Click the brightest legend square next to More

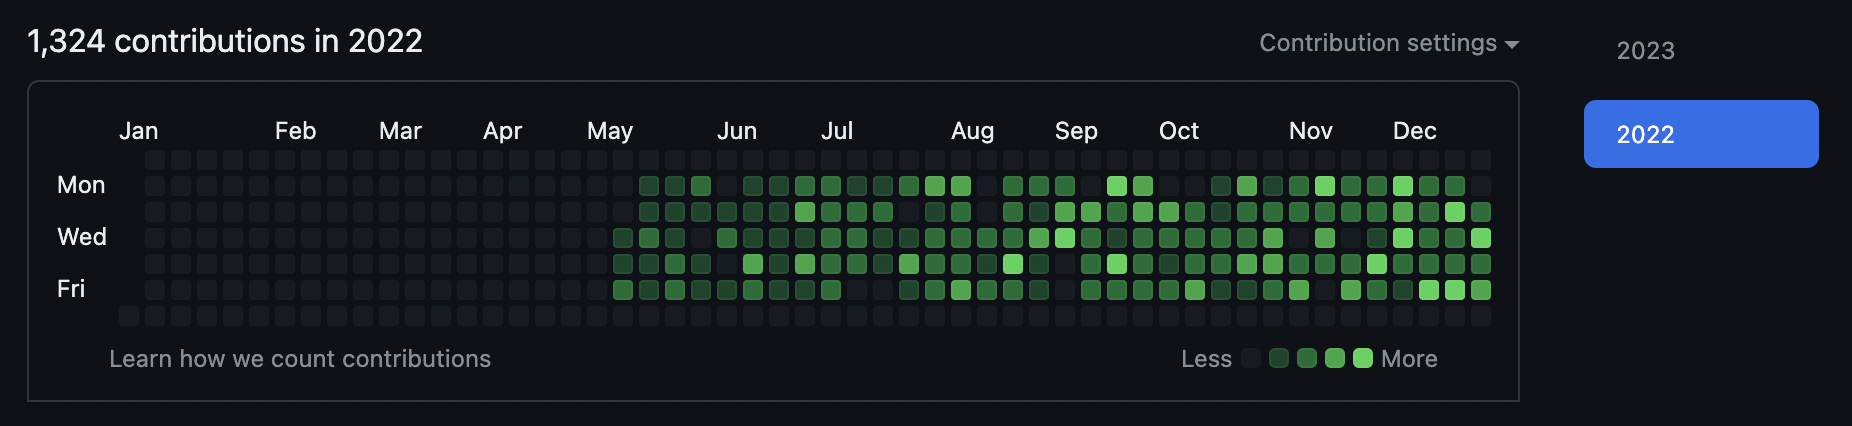click(x=1363, y=358)
